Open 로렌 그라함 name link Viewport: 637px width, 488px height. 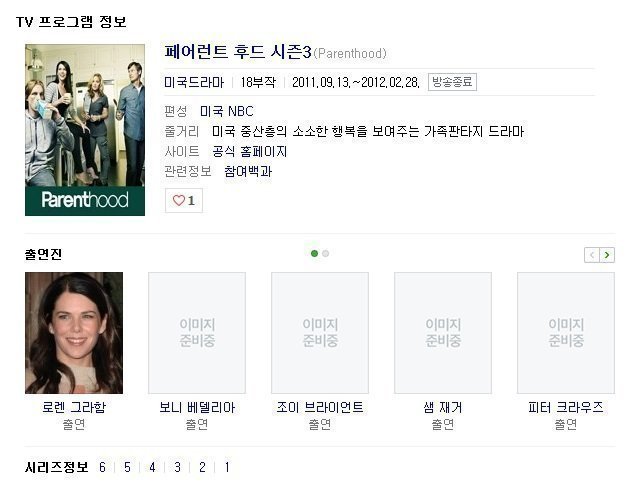tap(74, 407)
